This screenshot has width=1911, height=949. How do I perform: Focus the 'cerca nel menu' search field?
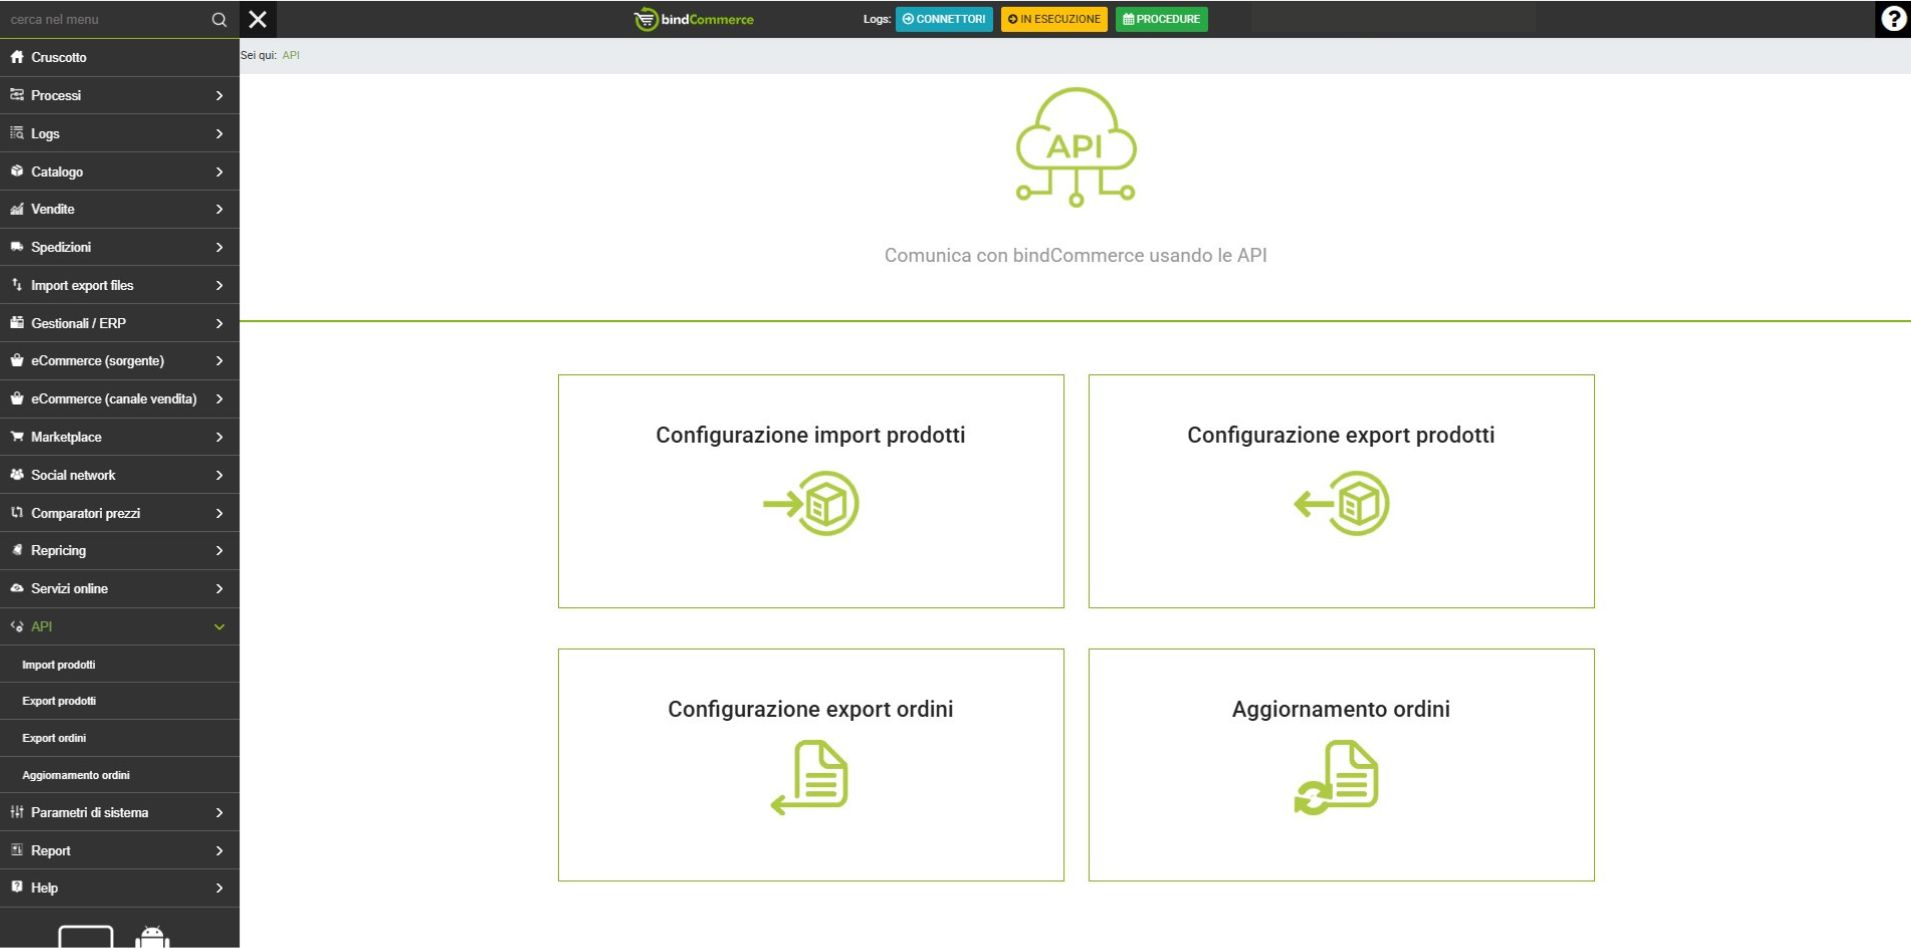[x=105, y=19]
